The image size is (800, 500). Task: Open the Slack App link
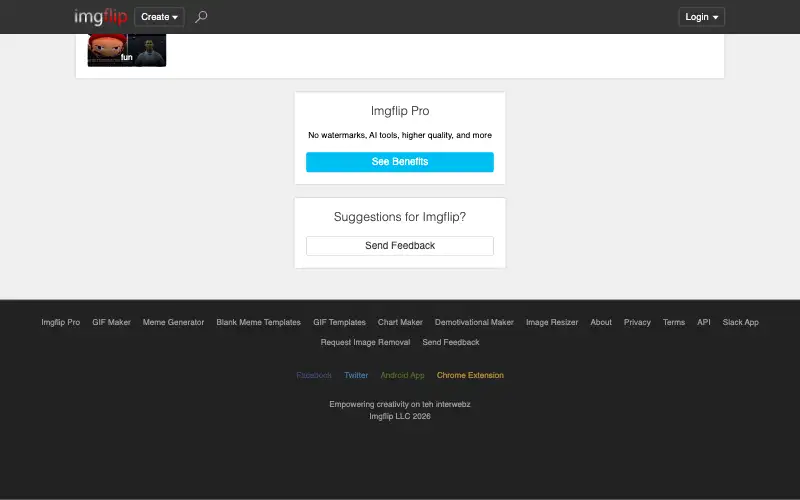click(740, 322)
